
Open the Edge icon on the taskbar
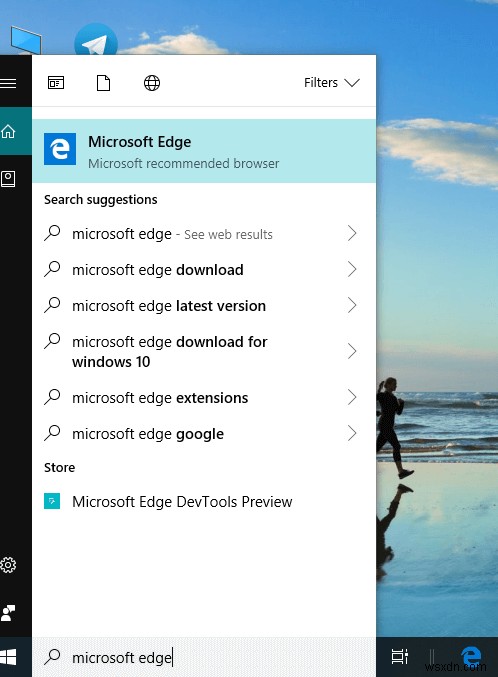[x=471, y=657]
